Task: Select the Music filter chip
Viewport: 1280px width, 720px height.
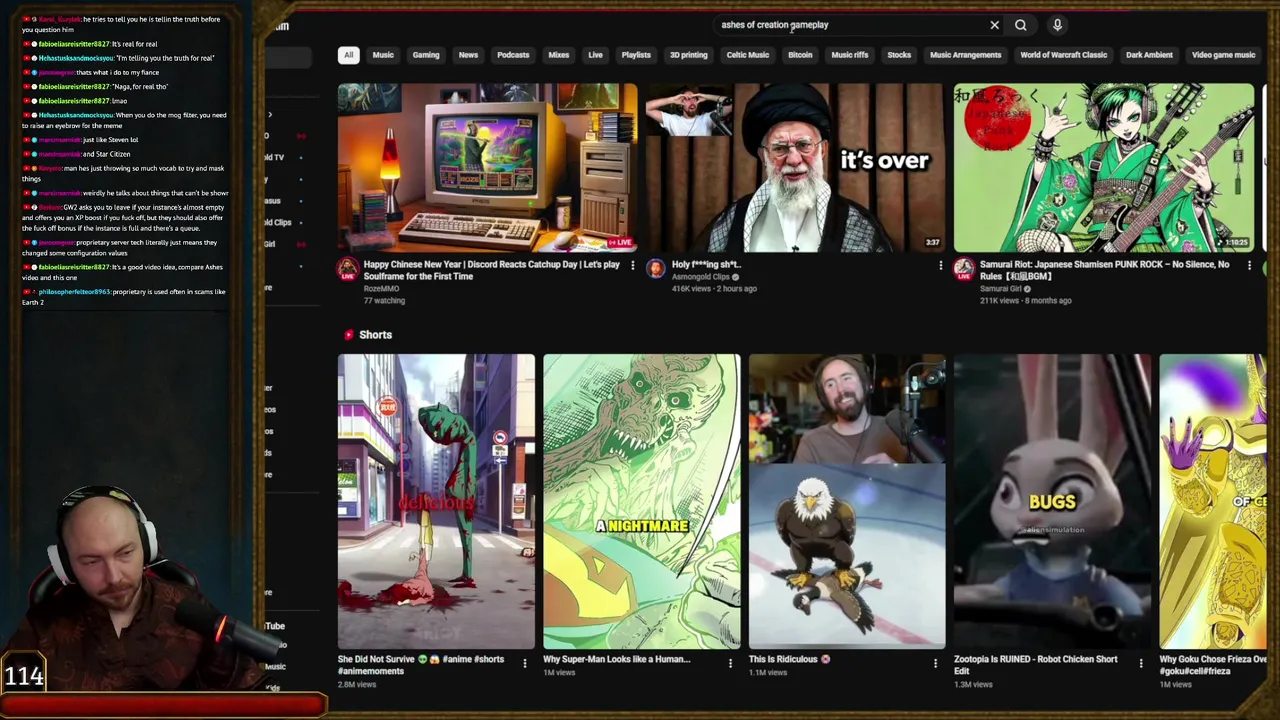Action: pos(383,55)
